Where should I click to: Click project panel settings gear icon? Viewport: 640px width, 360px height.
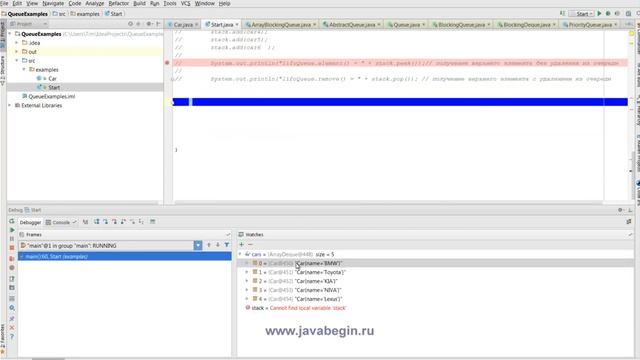point(149,24)
